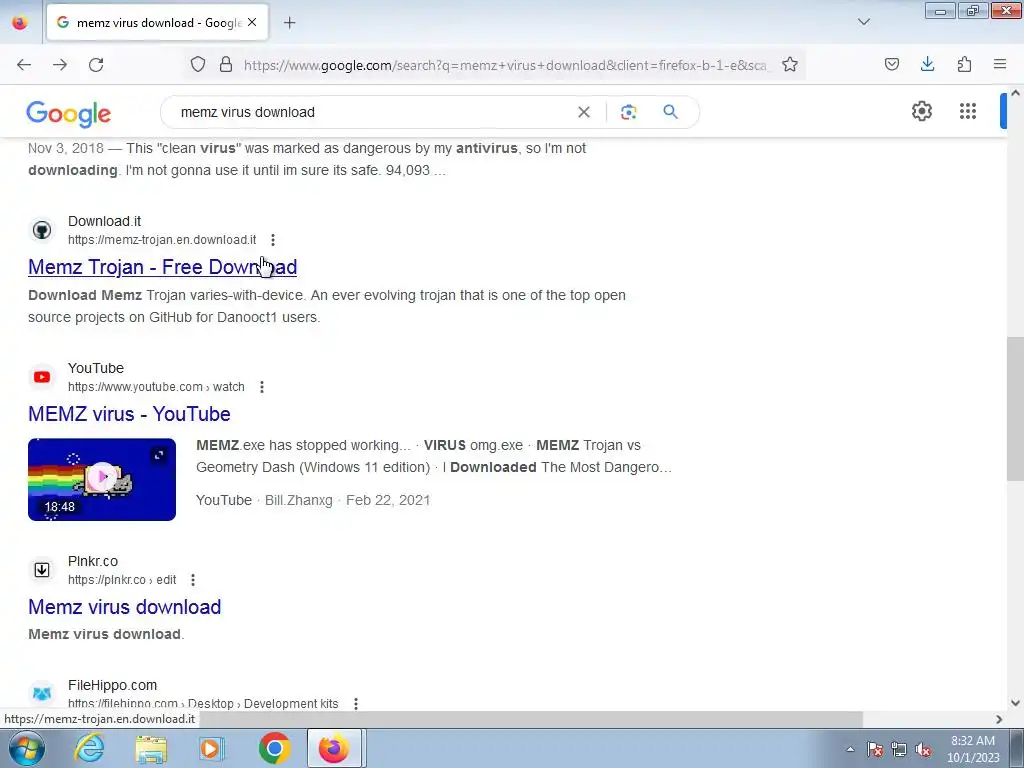The image size is (1024, 768).
Task: Click the vertical page scrollbar thumb
Action: pos(1015,408)
